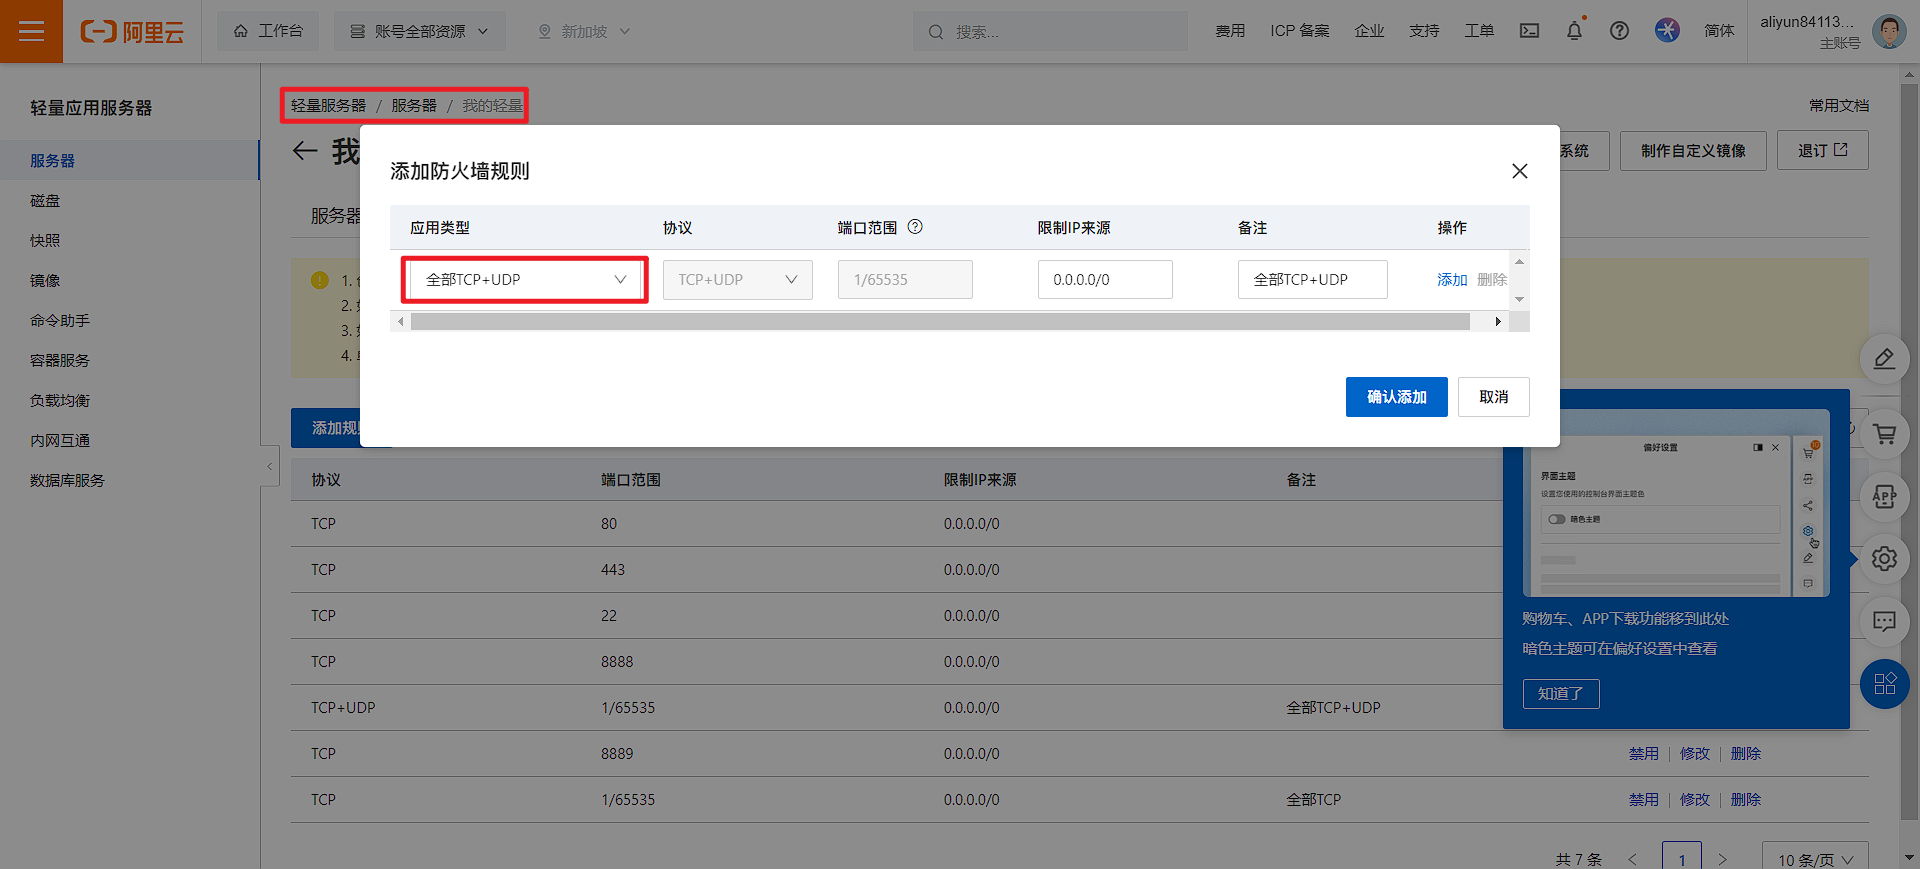Open the hamburger main menu
1920x869 pixels.
tap(31, 31)
